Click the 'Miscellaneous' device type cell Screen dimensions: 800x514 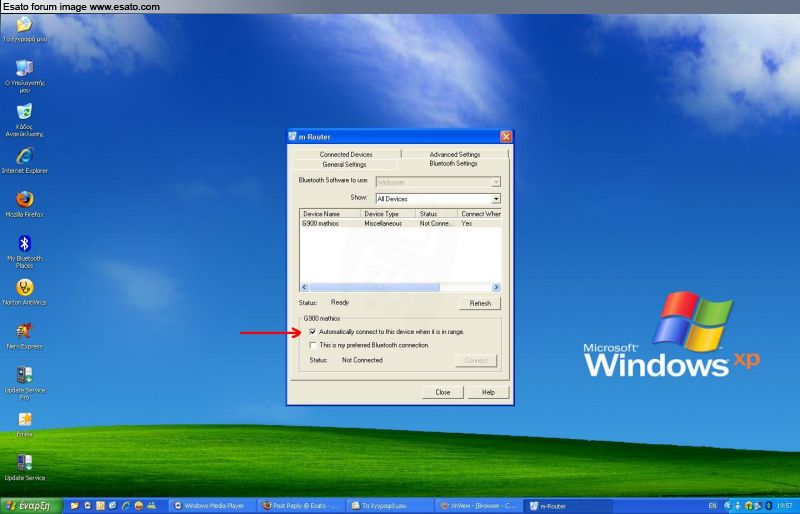(x=383, y=223)
